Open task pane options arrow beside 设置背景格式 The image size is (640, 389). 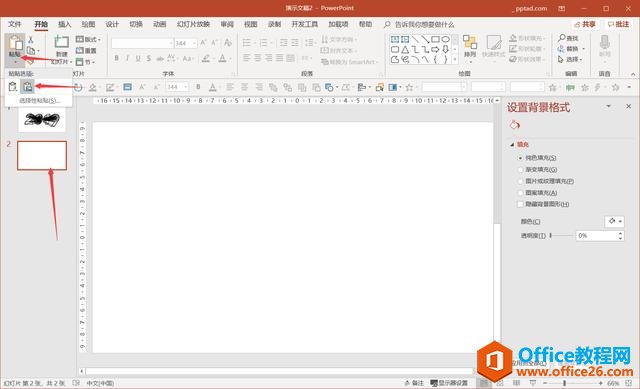609,106
